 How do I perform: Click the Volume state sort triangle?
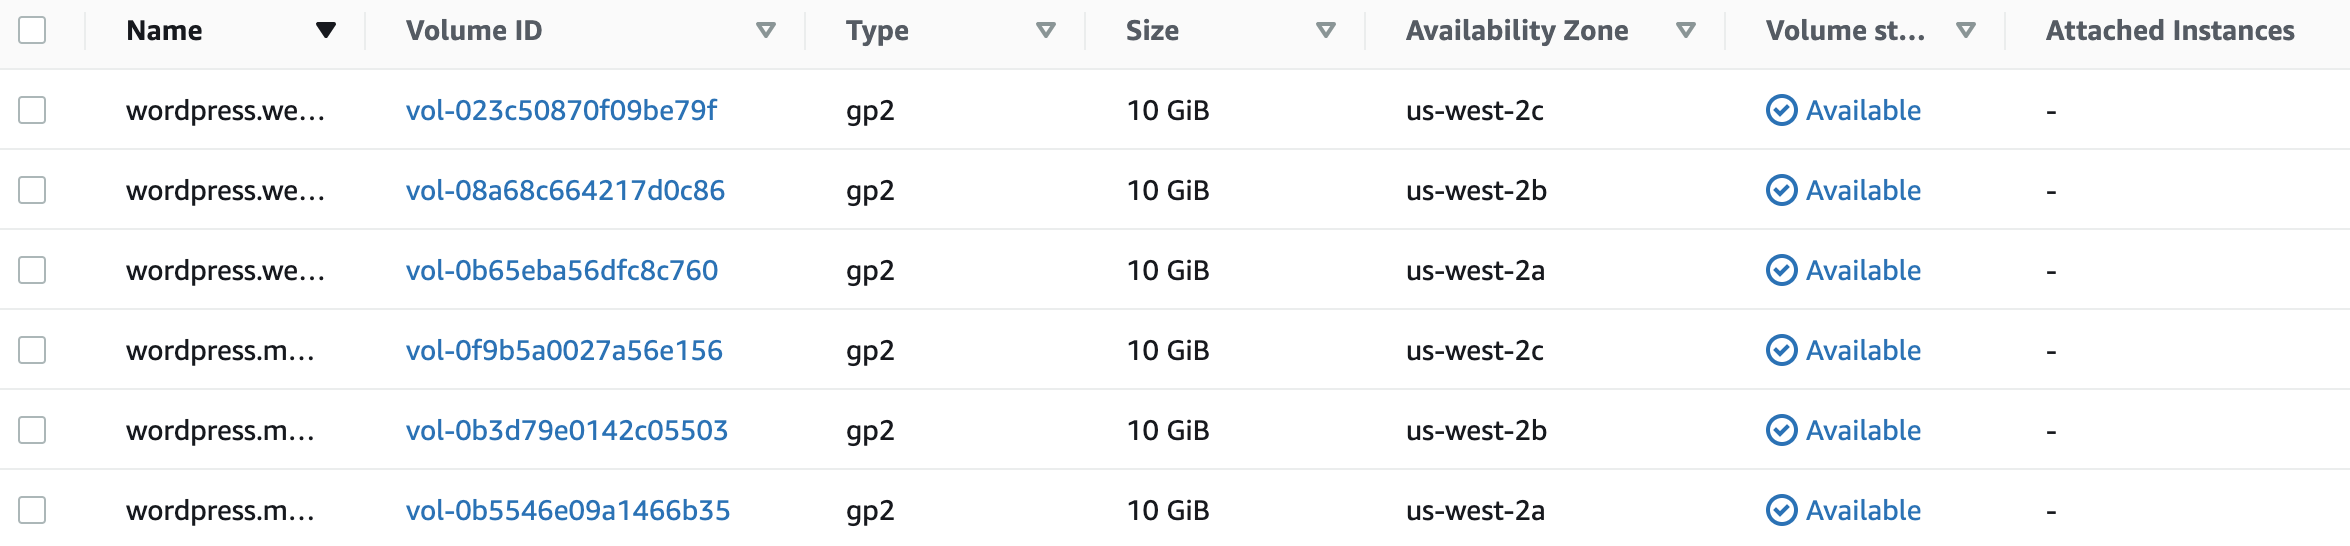1966,31
